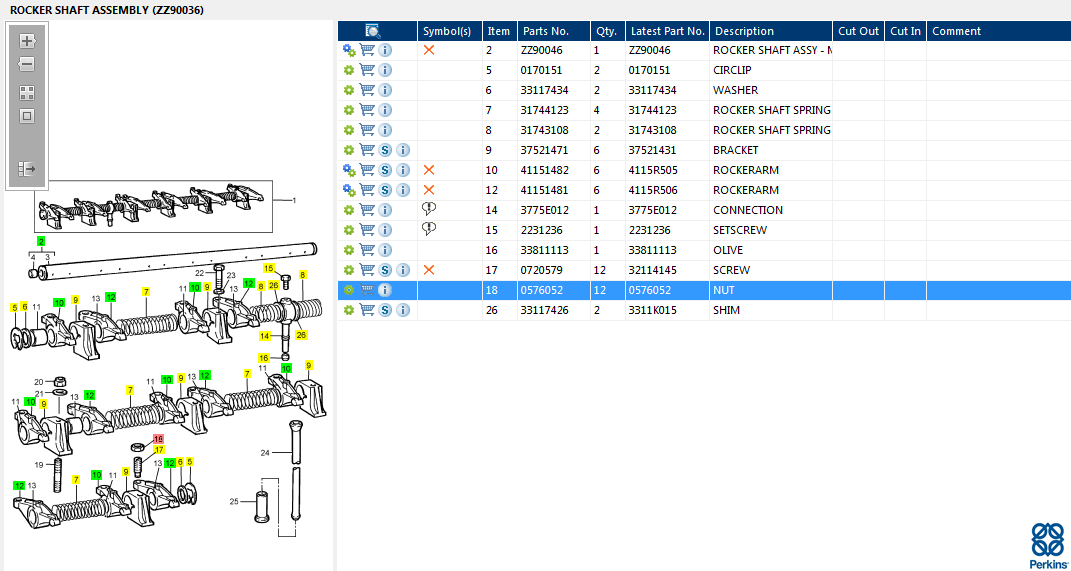Zoom in on the parts diagram
Image resolution: width=1071 pixels, height=571 pixels.
(x=27, y=41)
